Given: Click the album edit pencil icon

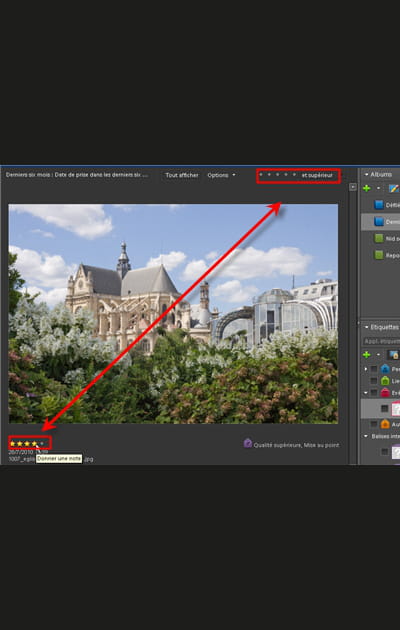Looking at the screenshot, I should click(x=394, y=188).
